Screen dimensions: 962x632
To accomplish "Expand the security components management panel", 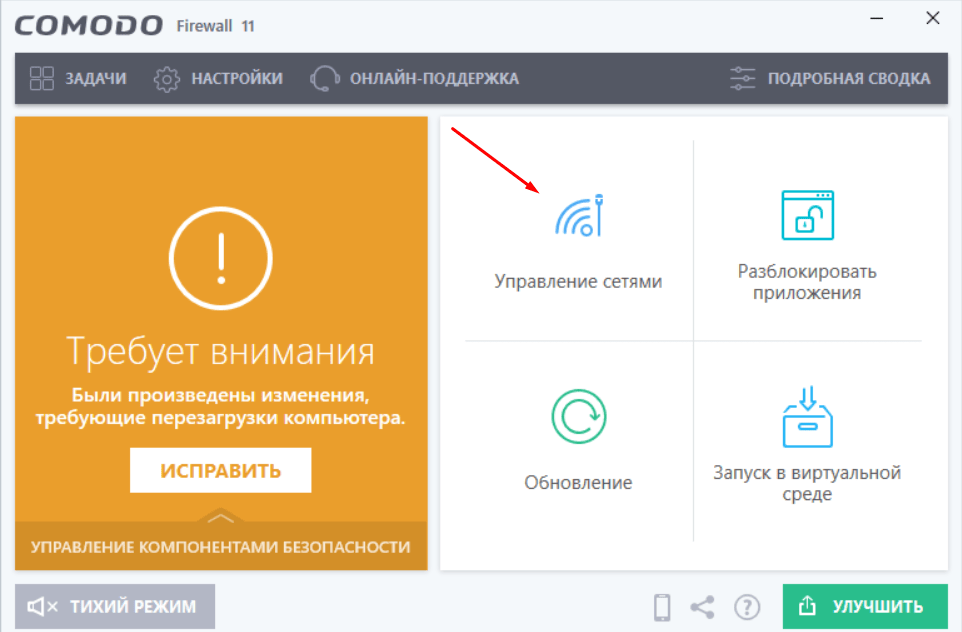I will [x=221, y=547].
